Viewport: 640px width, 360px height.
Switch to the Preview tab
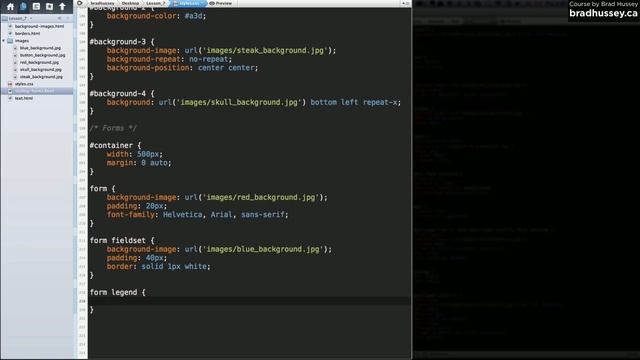(x=221, y=3)
